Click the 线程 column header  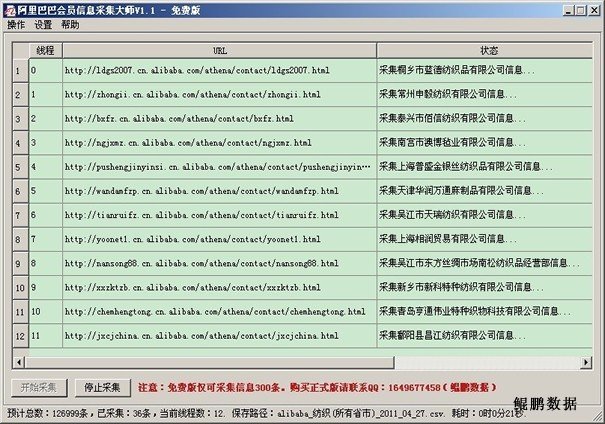point(46,51)
